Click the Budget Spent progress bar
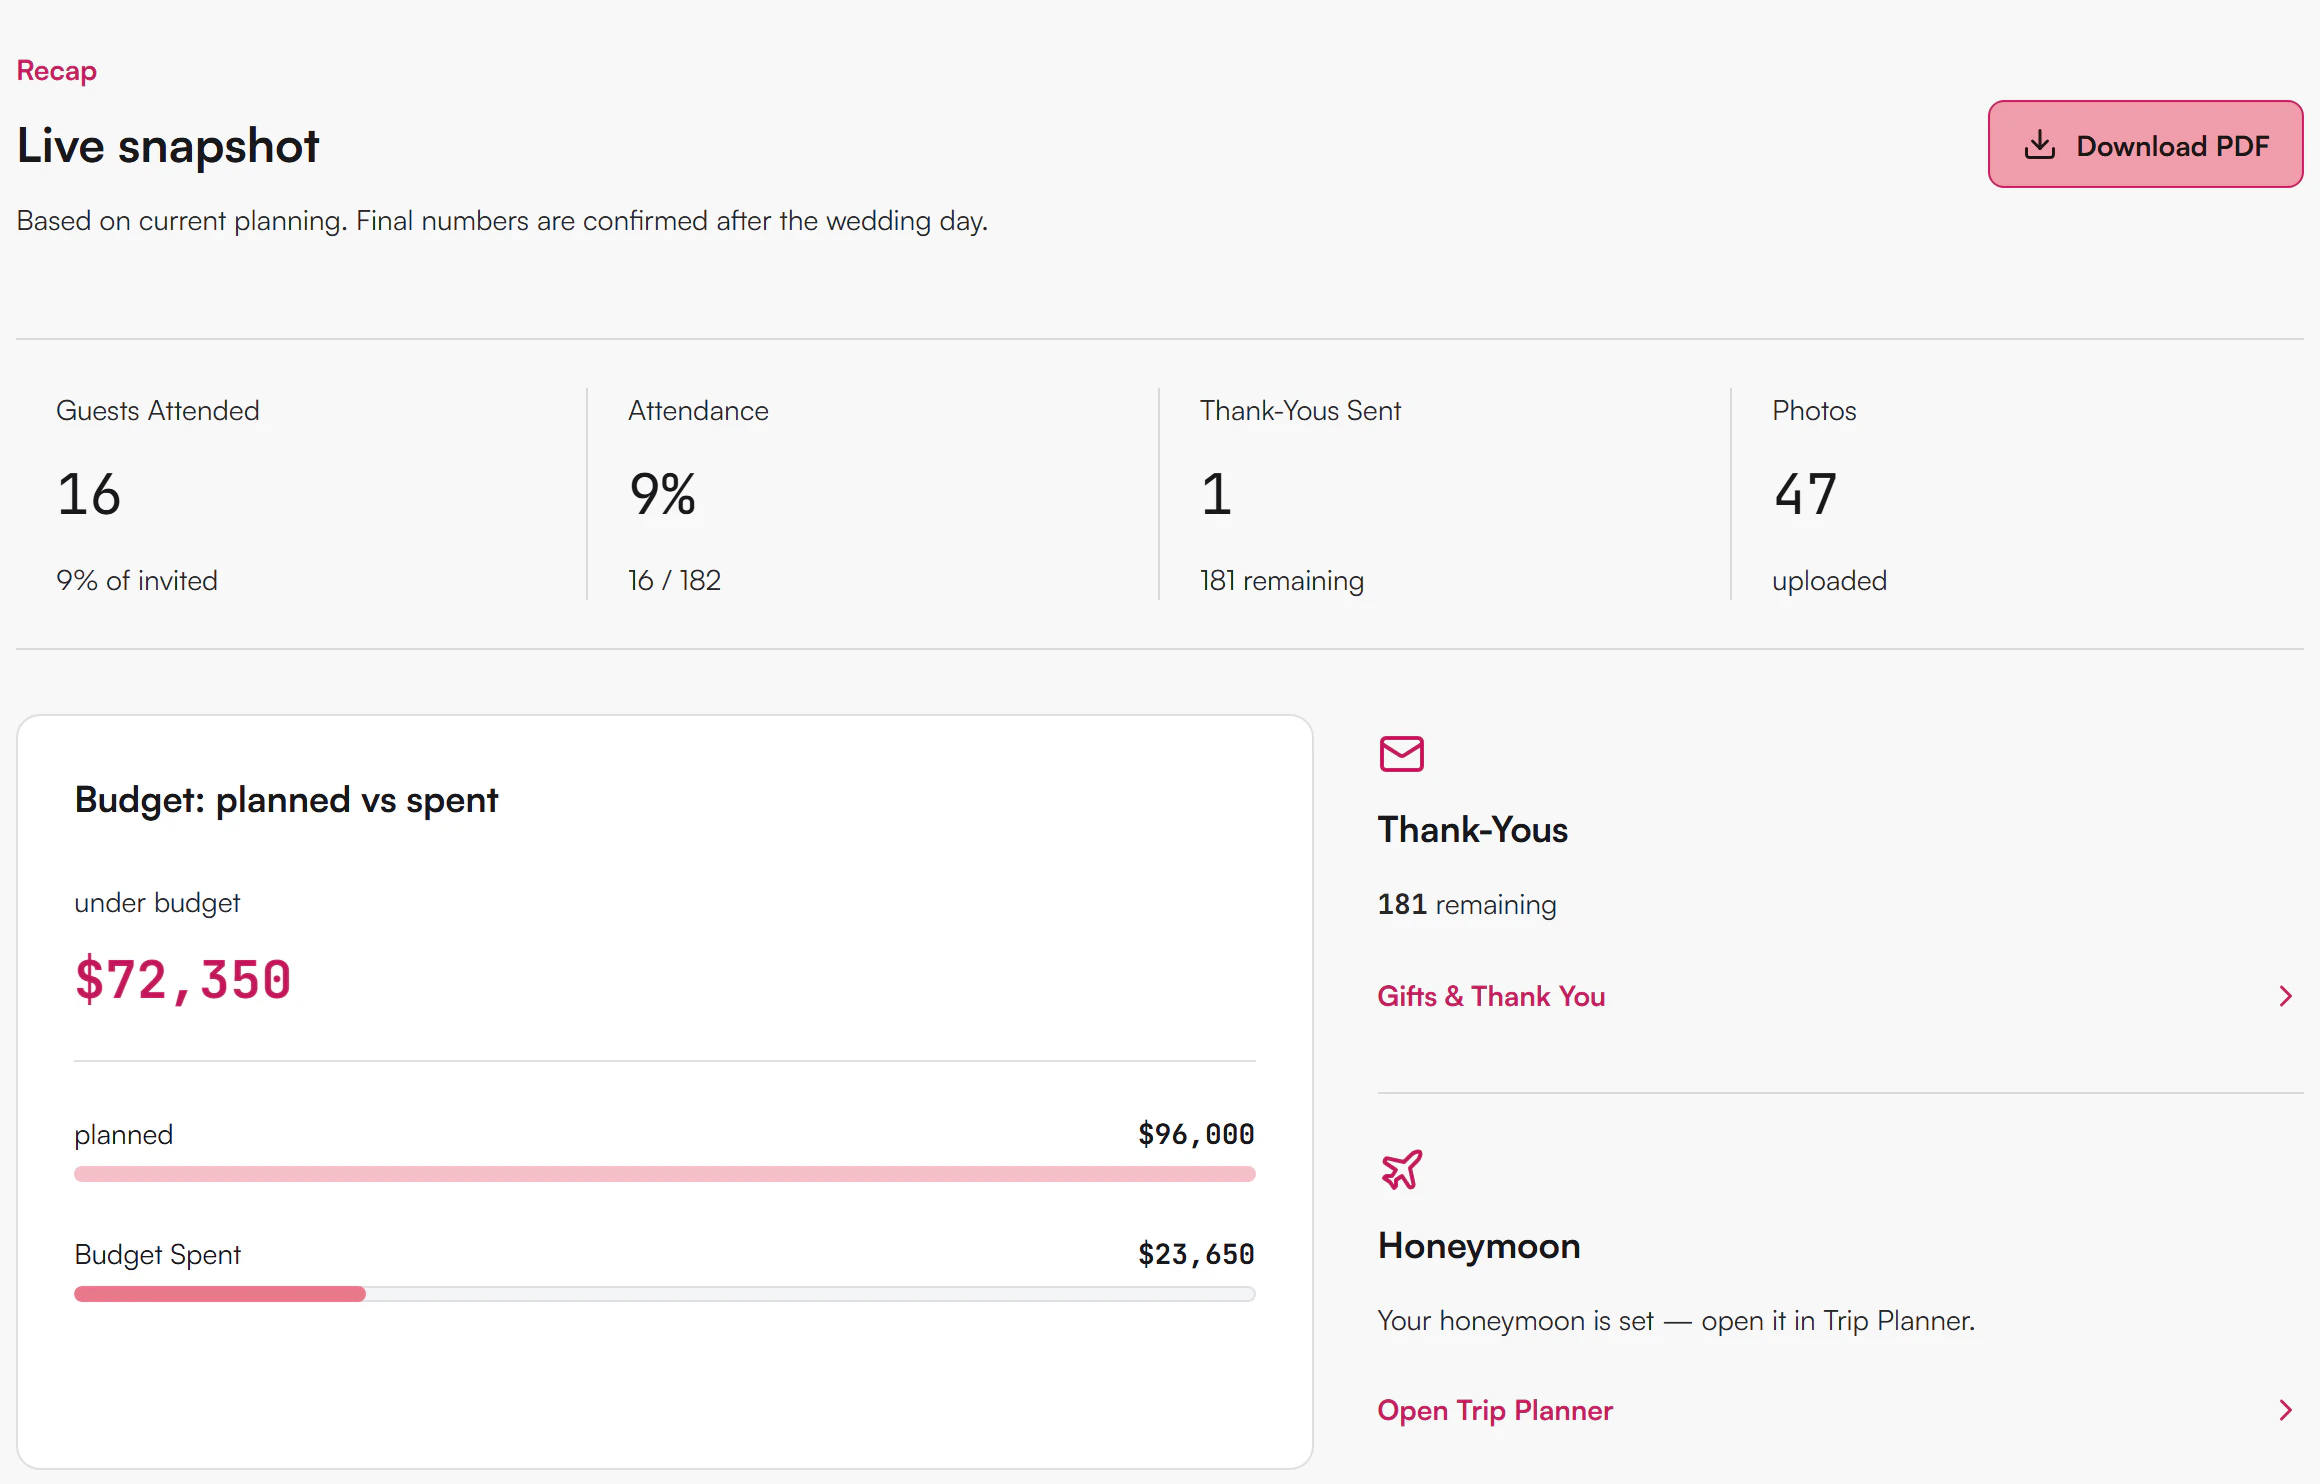This screenshot has width=2320, height=1484. 665,1294
